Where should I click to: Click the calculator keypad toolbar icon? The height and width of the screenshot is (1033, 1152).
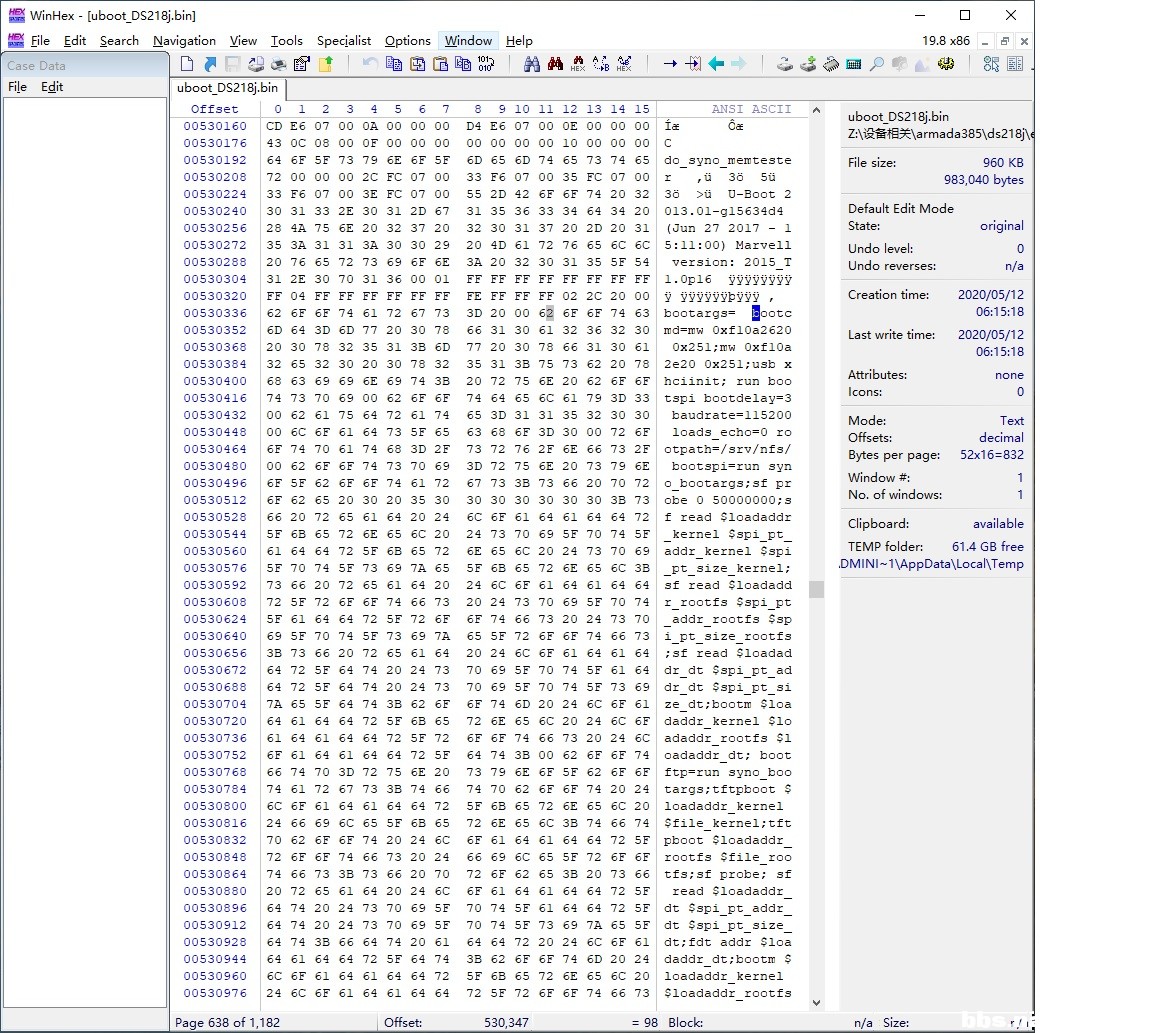point(854,65)
